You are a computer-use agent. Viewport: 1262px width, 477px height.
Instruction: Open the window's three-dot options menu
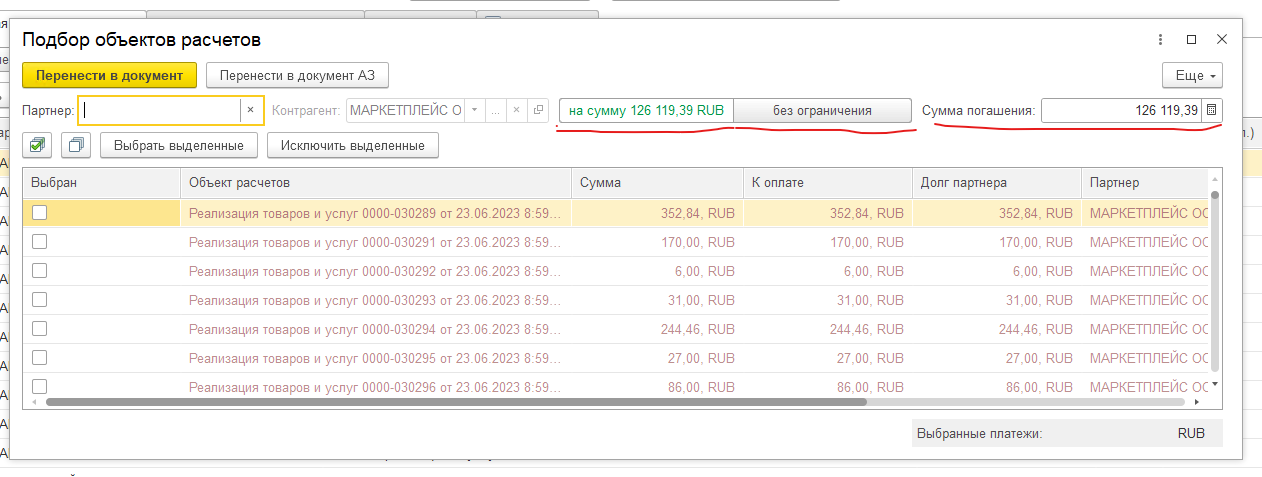(x=1160, y=40)
